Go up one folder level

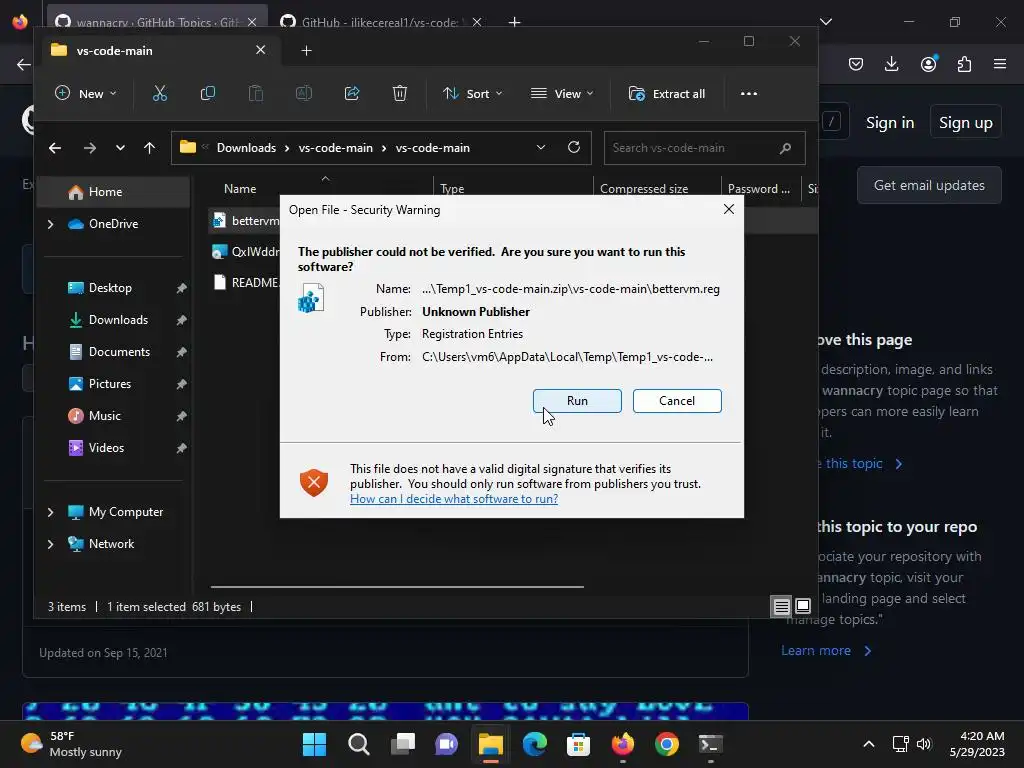point(150,148)
